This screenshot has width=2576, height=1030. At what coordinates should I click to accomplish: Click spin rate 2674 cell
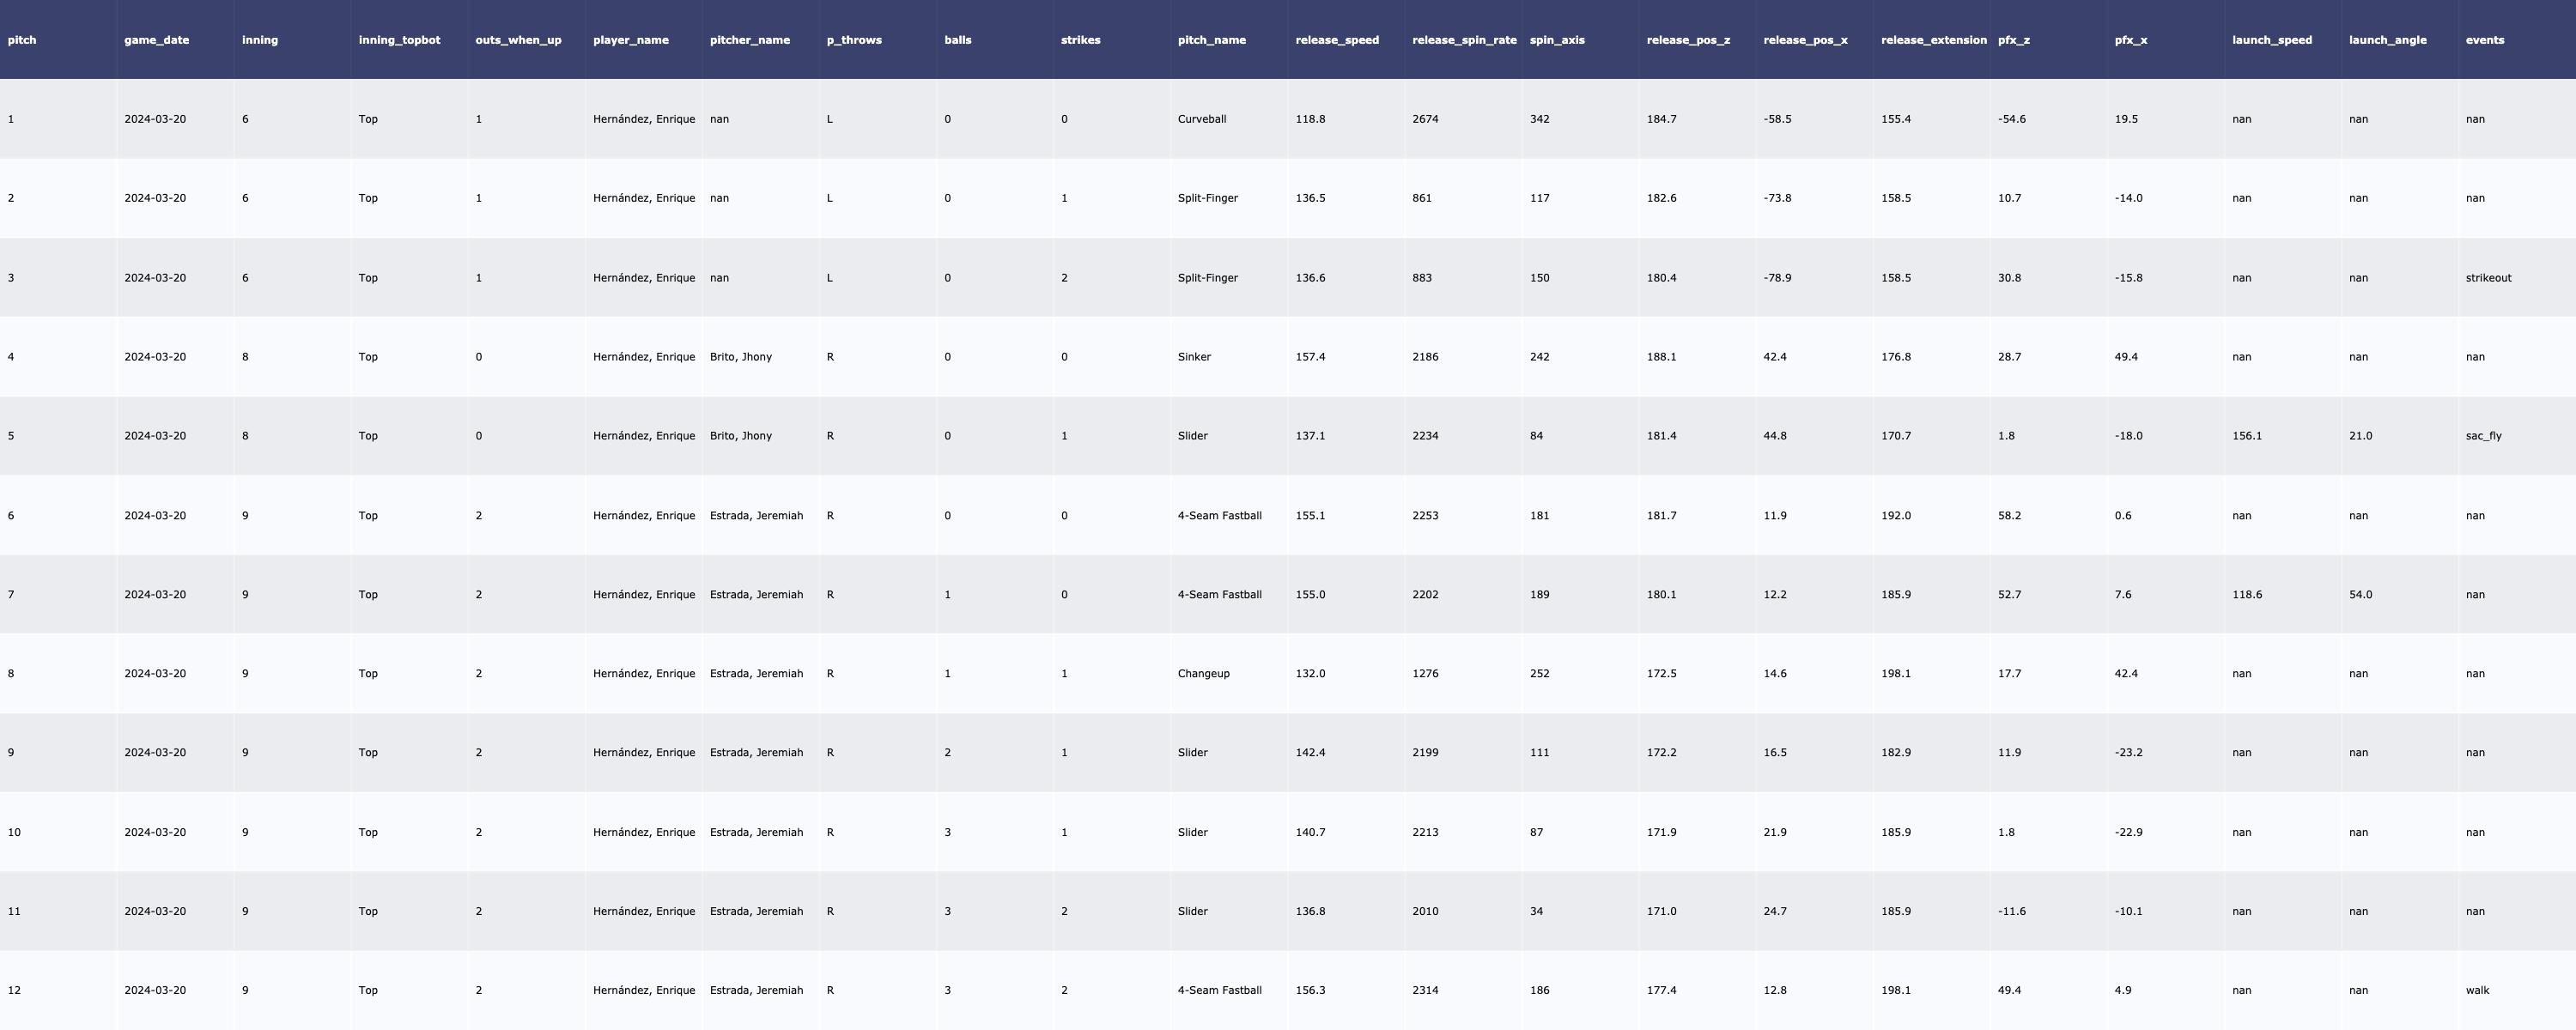click(1425, 119)
